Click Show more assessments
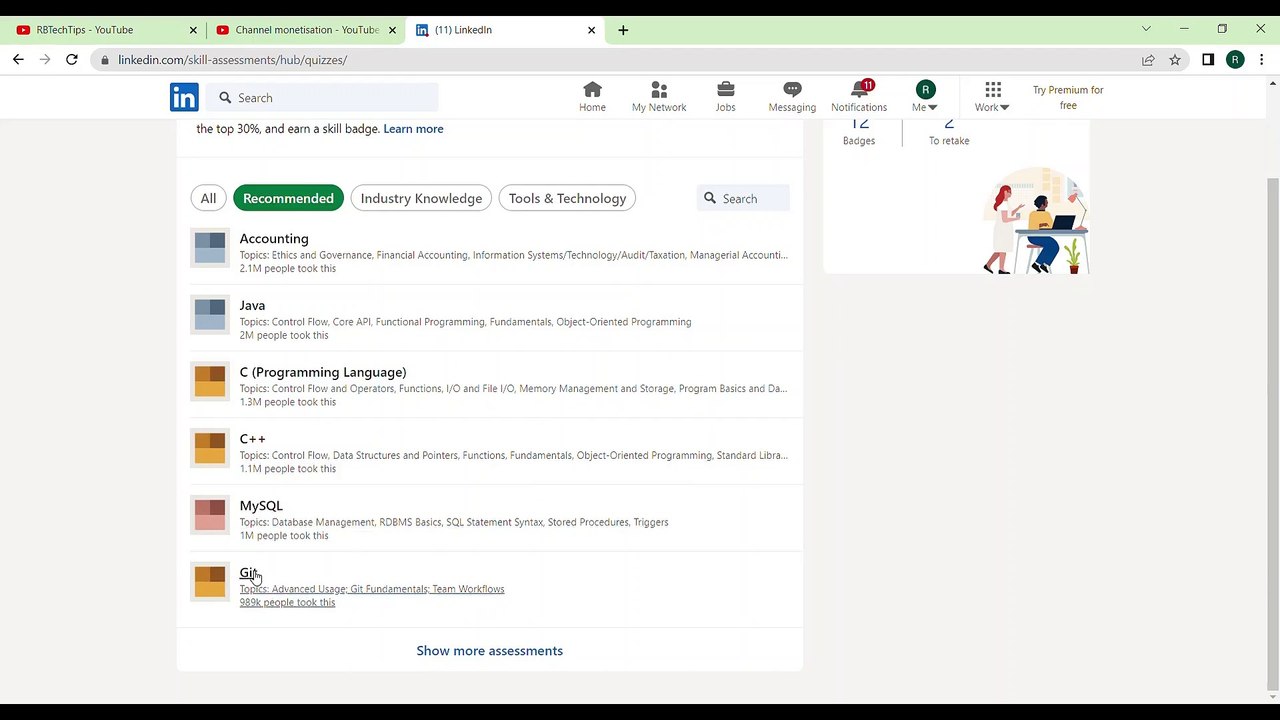 490,651
